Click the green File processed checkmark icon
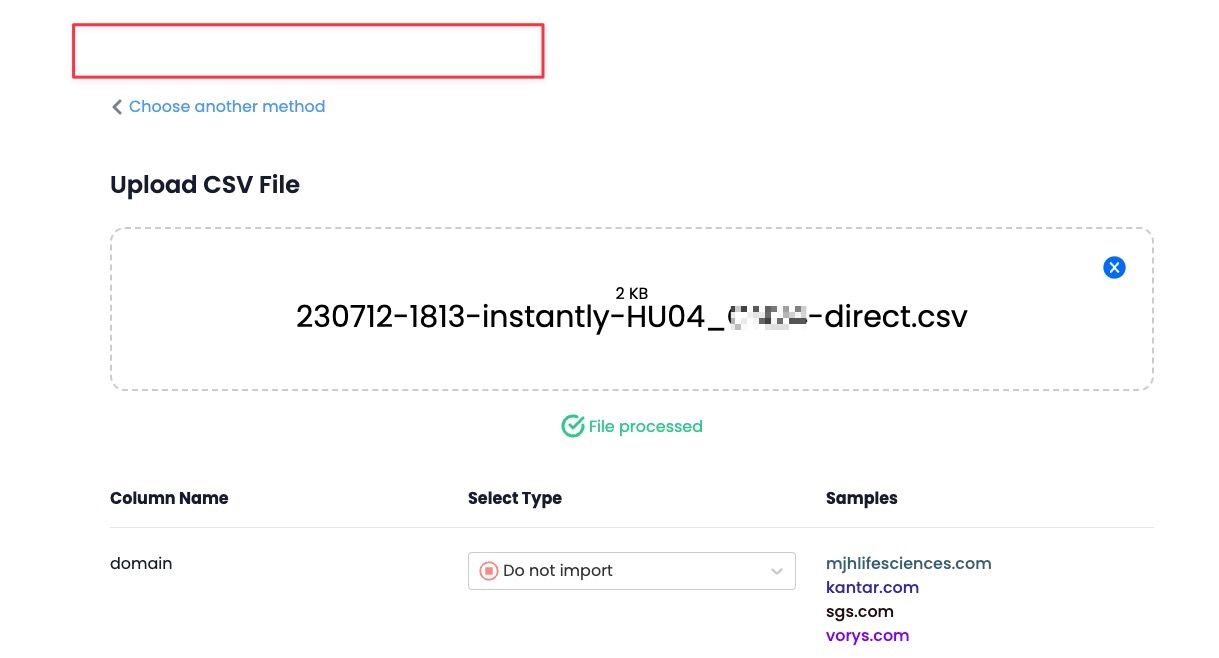The image size is (1219, 658). [x=572, y=427]
